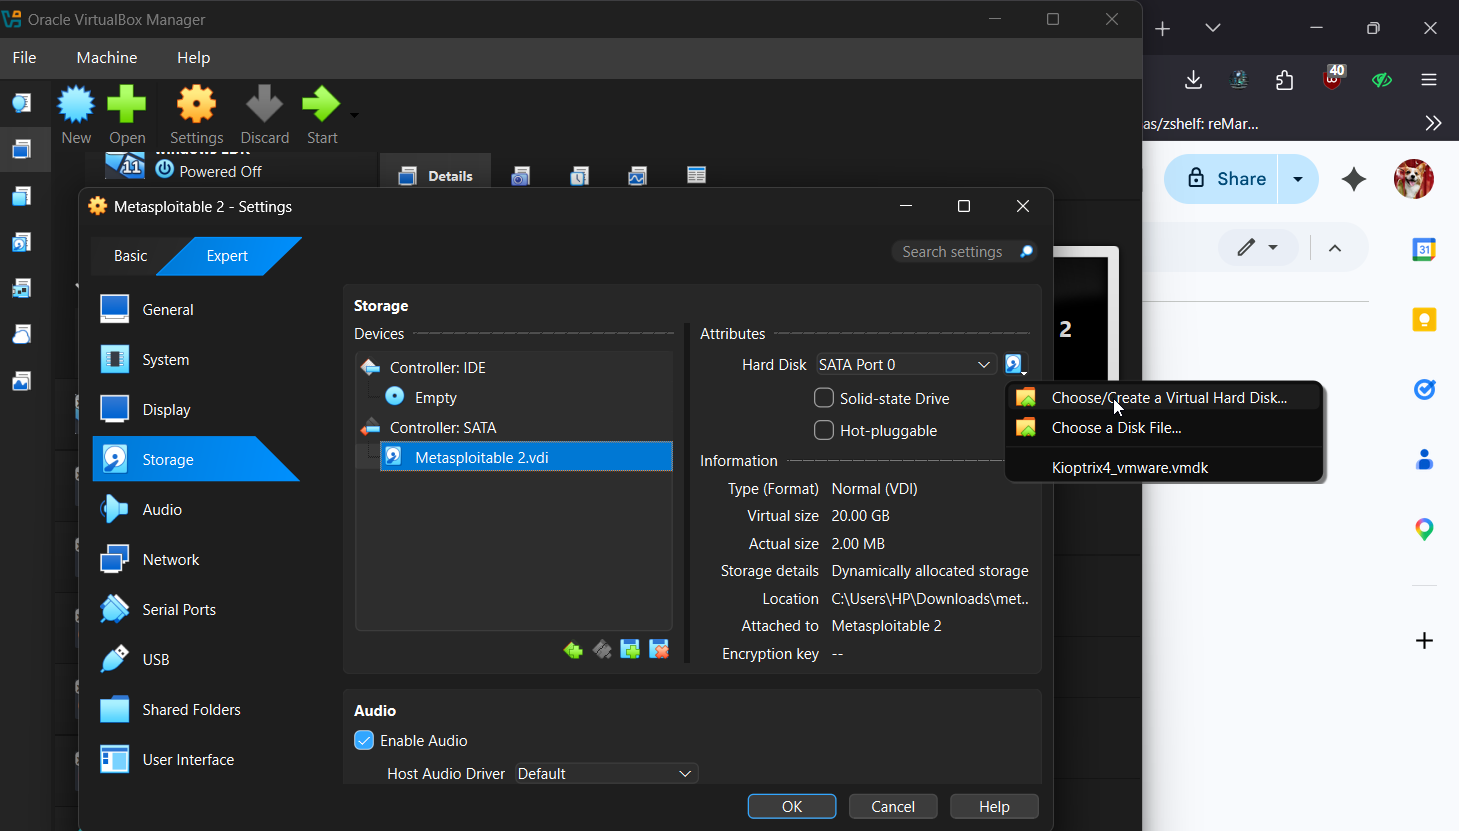Expand the Host Audio Driver dropdown
The height and width of the screenshot is (831, 1459).
(x=605, y=774)
